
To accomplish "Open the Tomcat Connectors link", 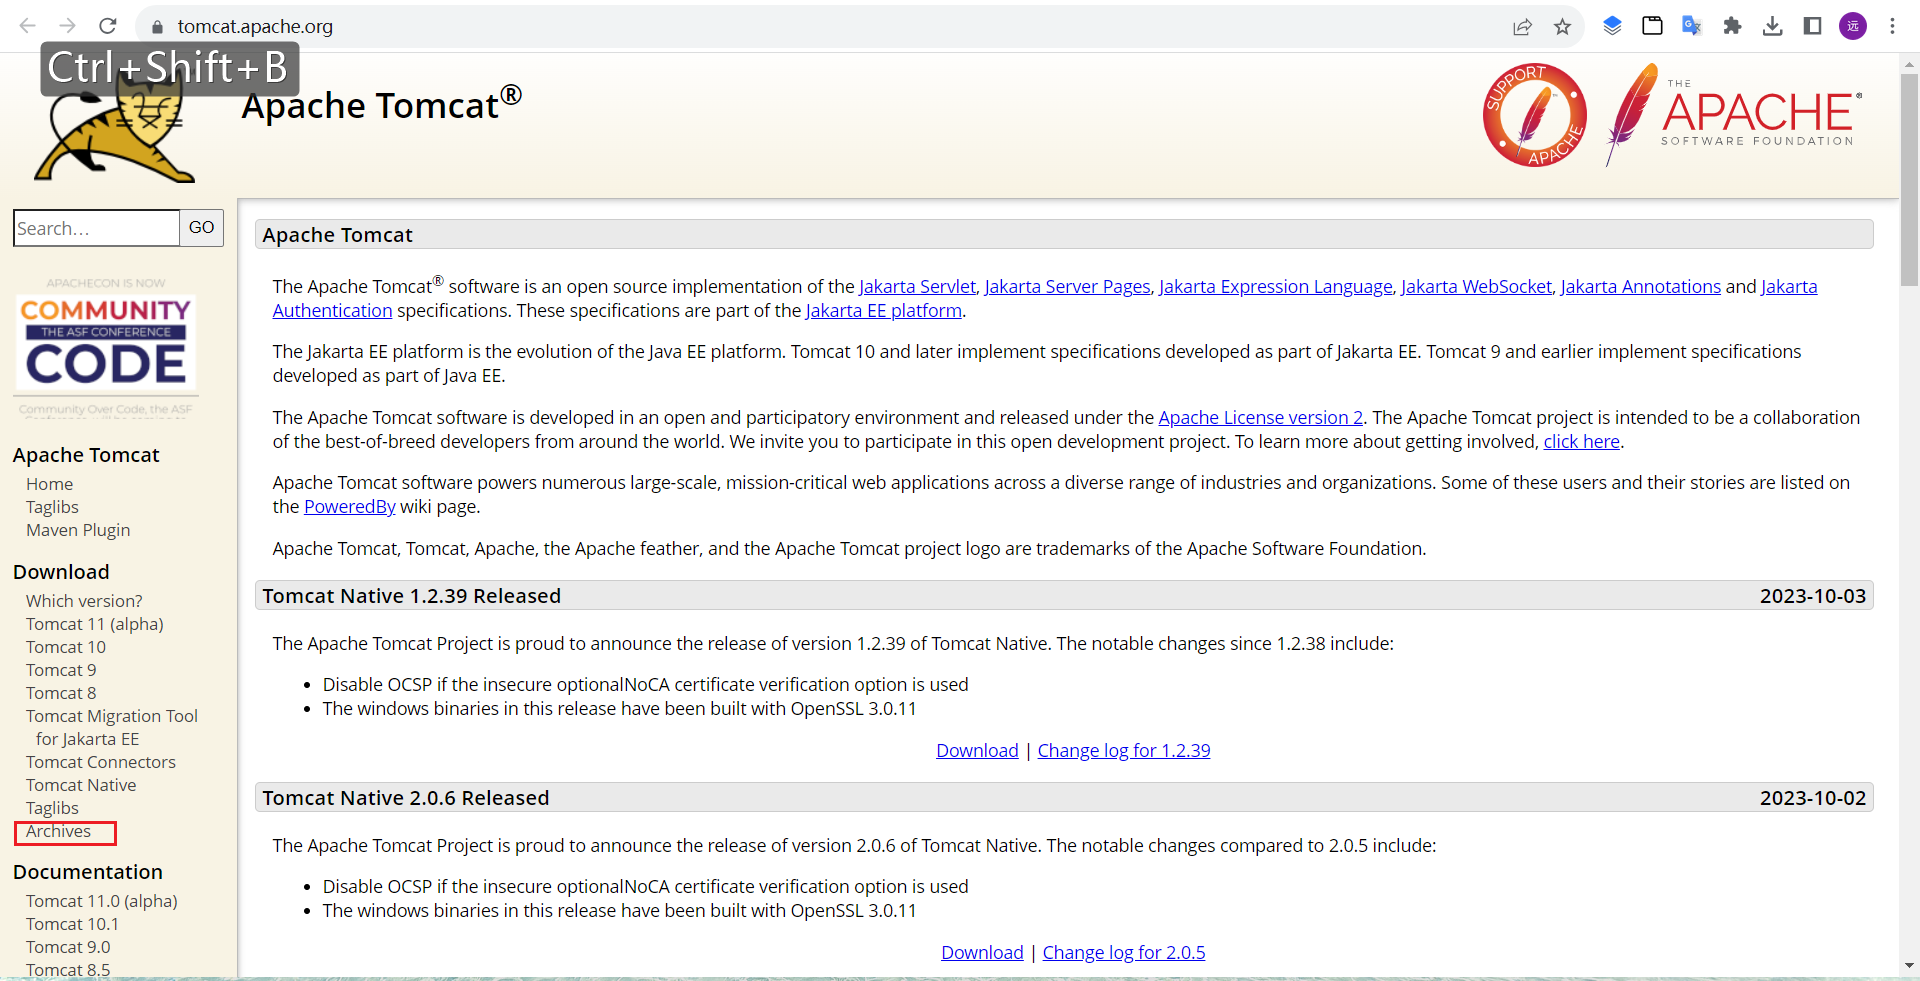I will click(x=101, y=762).
